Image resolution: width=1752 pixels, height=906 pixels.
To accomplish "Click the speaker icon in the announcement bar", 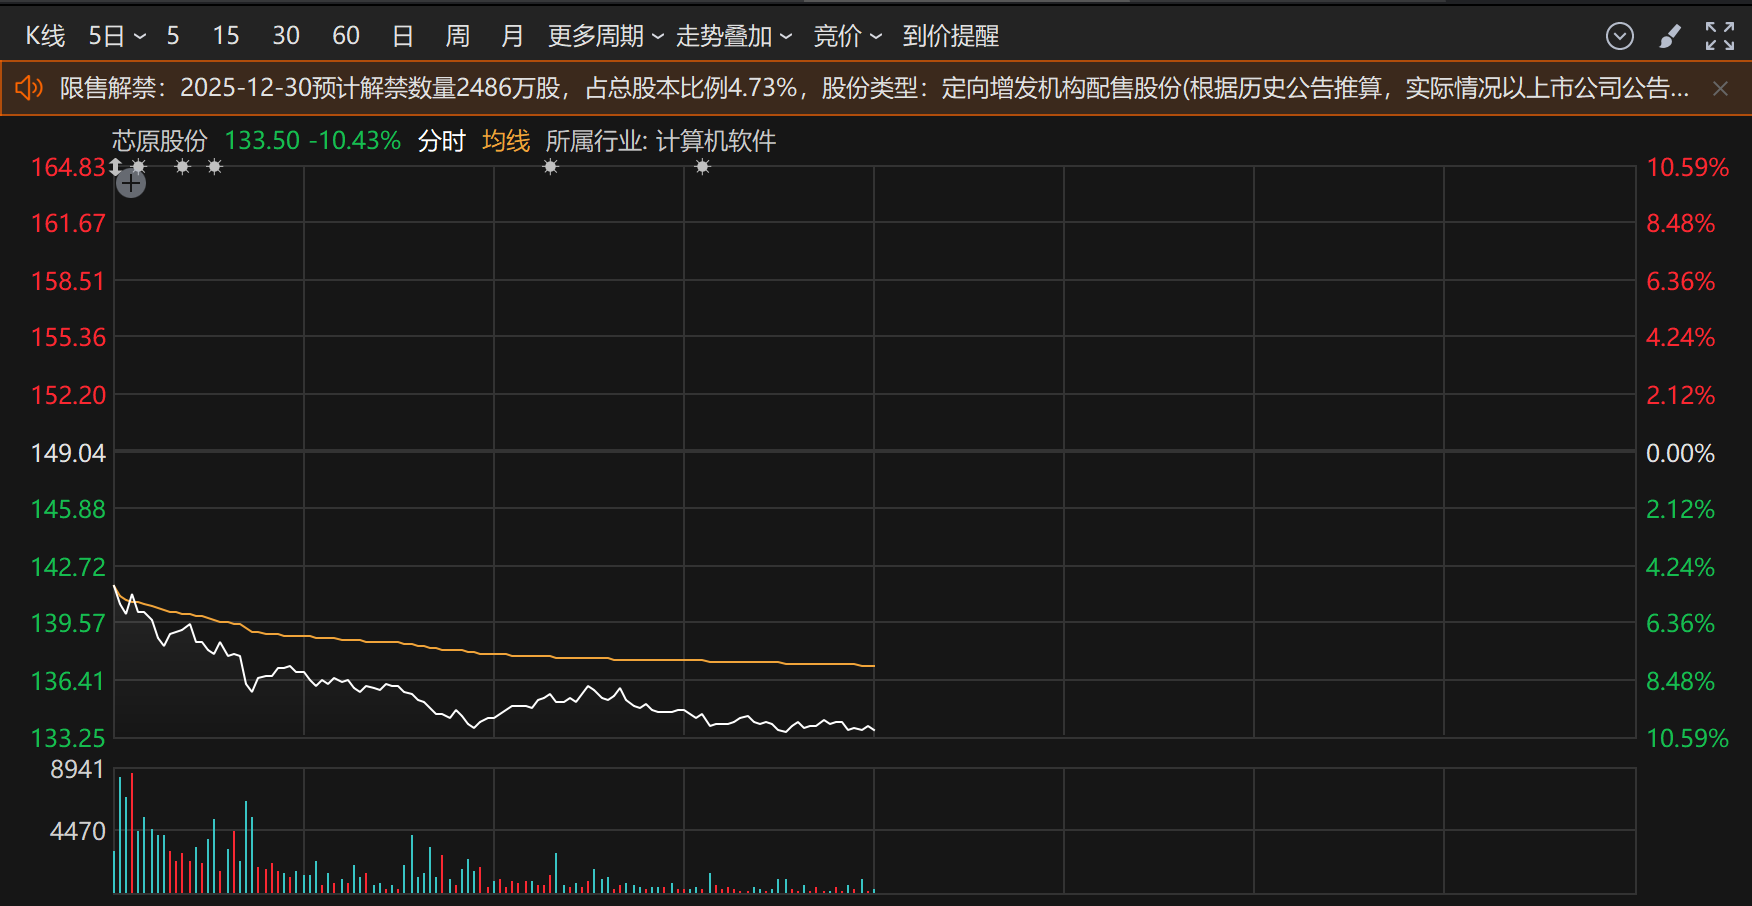I will point(29,88).
